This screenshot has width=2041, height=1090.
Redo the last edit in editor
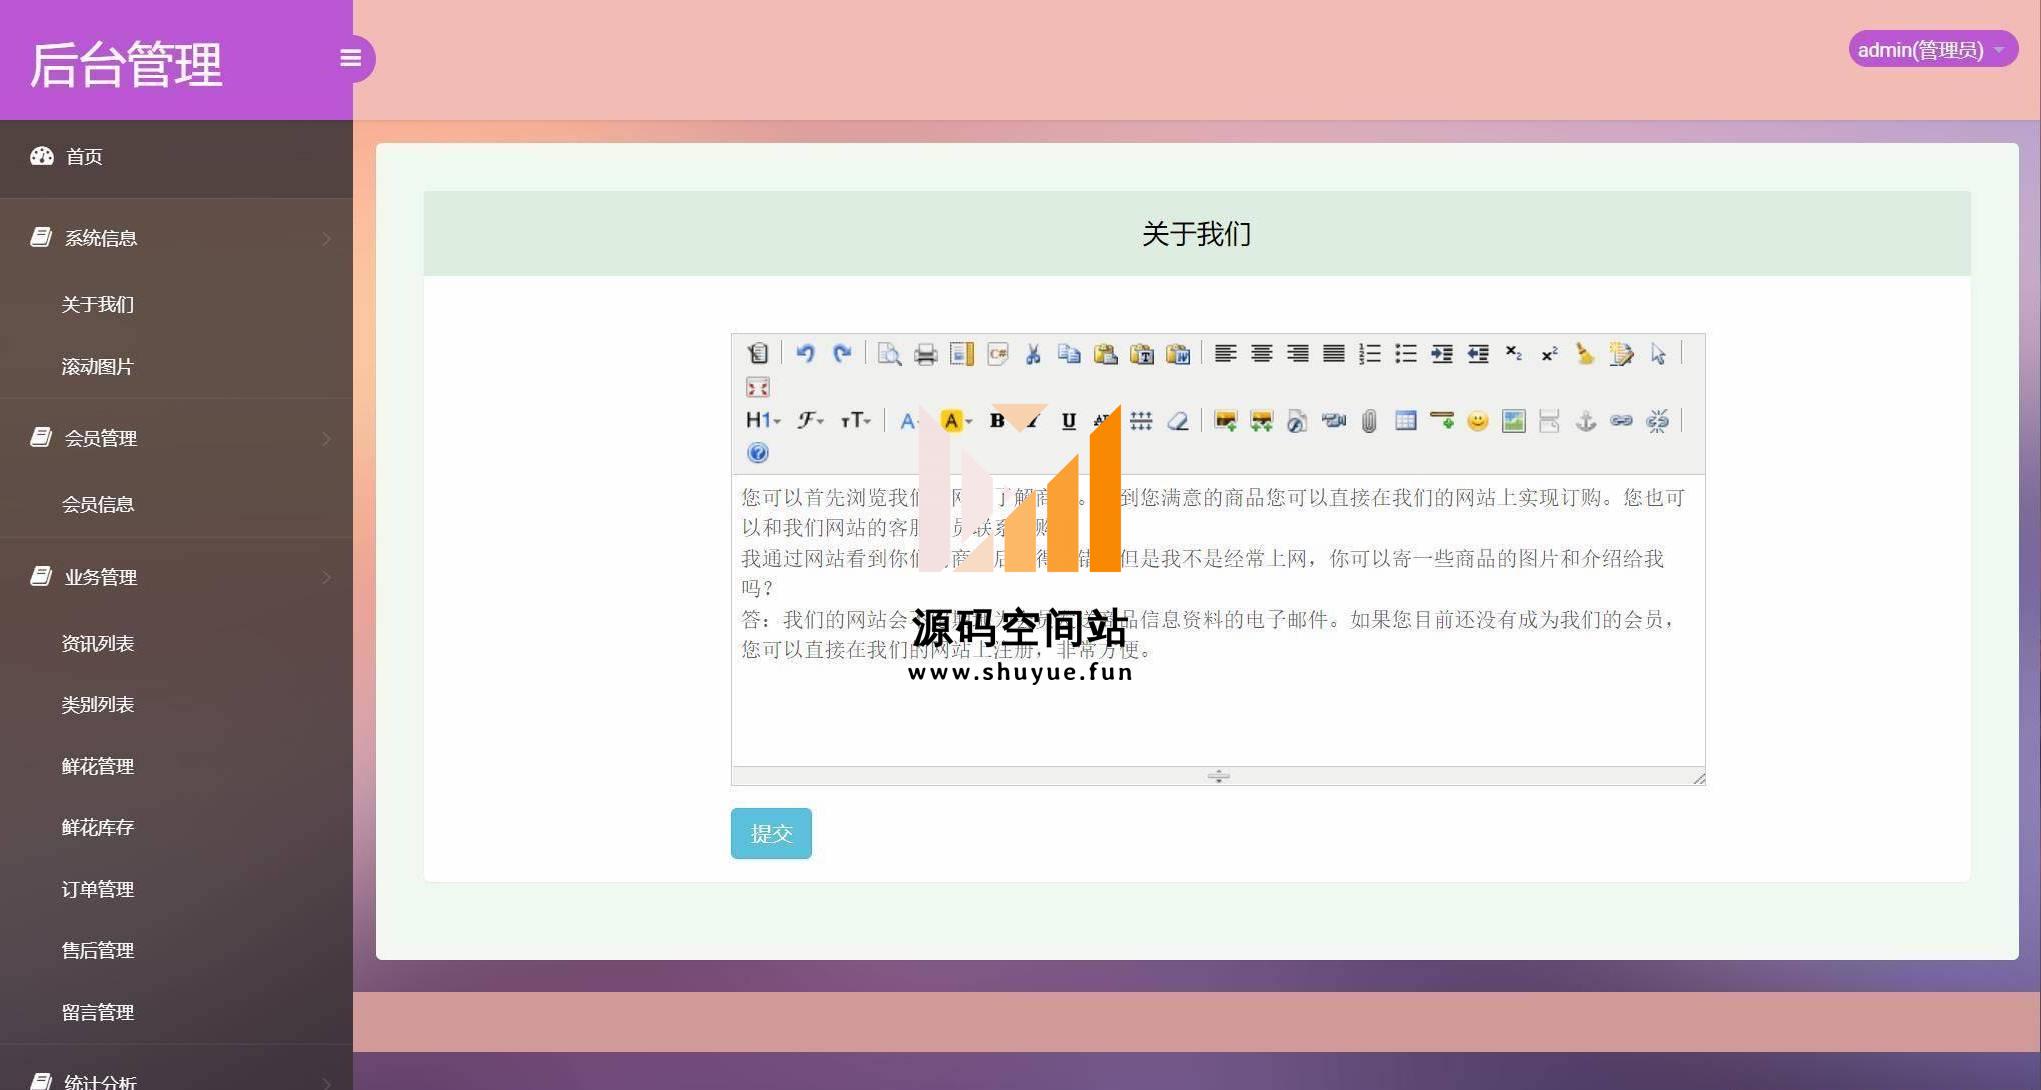click(x=842, y=353)
